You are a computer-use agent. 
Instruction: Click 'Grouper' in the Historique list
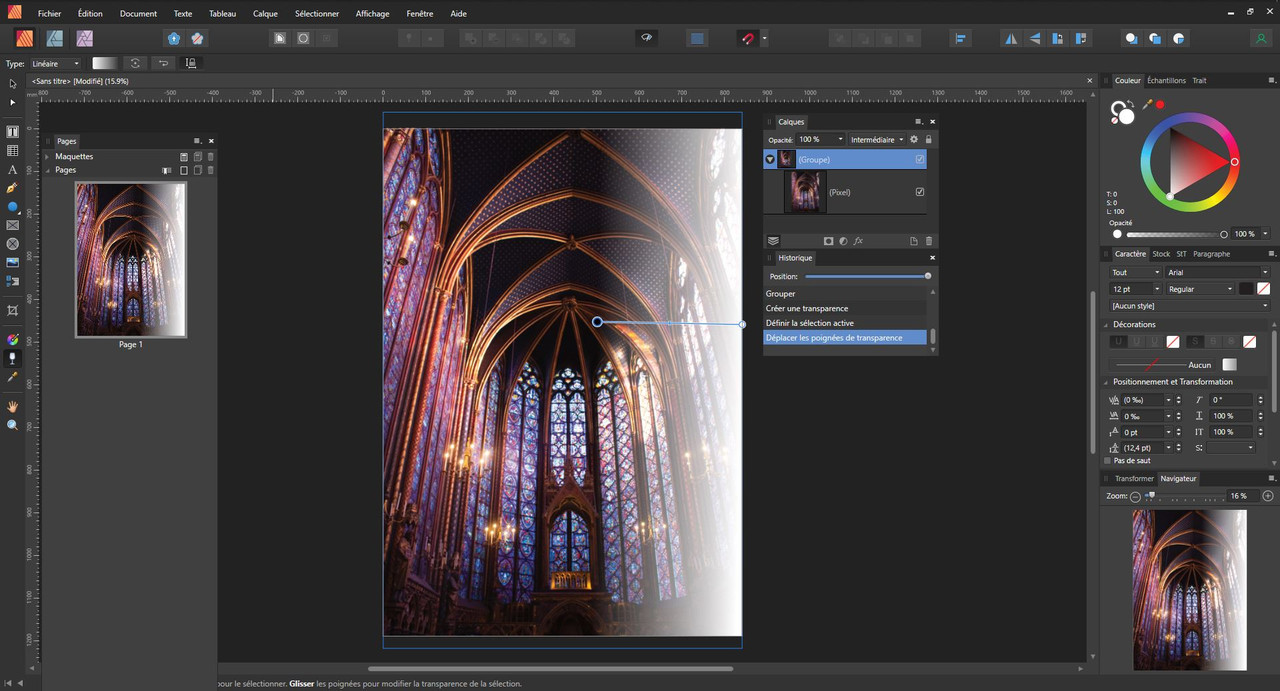coord(781,294)
